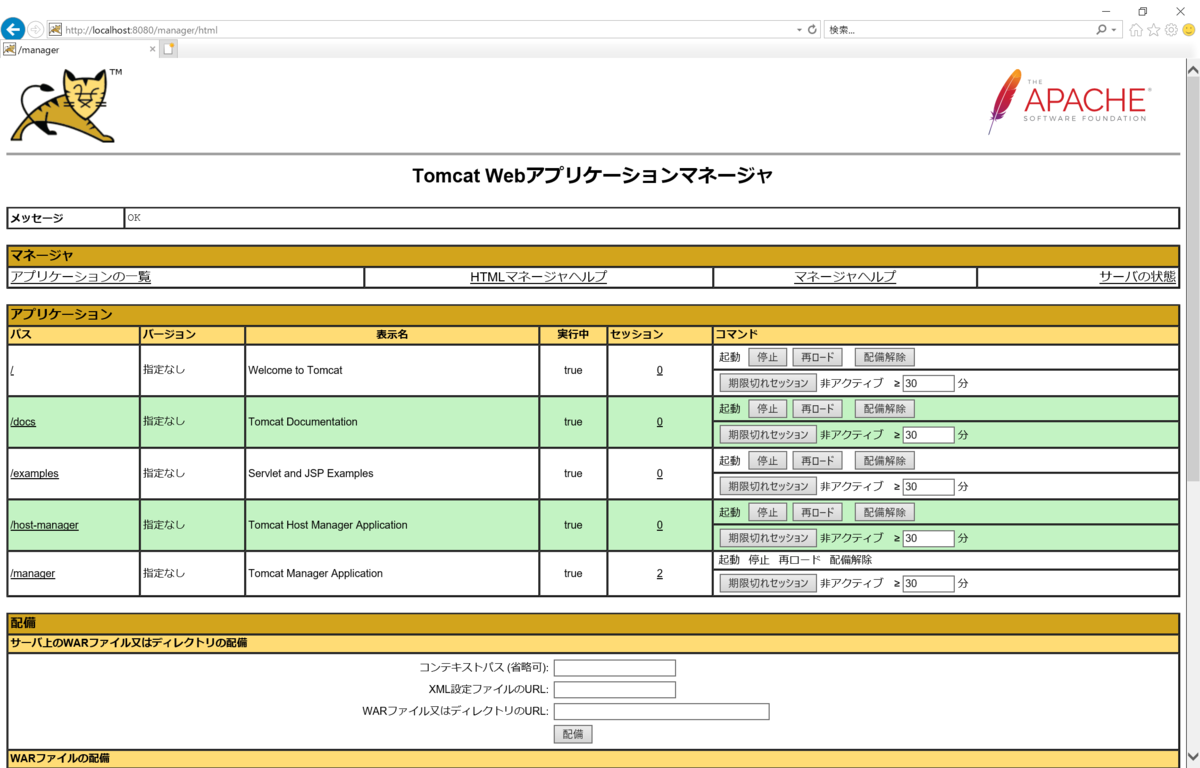Click 期限切れセッション button for root / app
The height and width of the screenshot is (768, 1200).
tap(768, 383)
